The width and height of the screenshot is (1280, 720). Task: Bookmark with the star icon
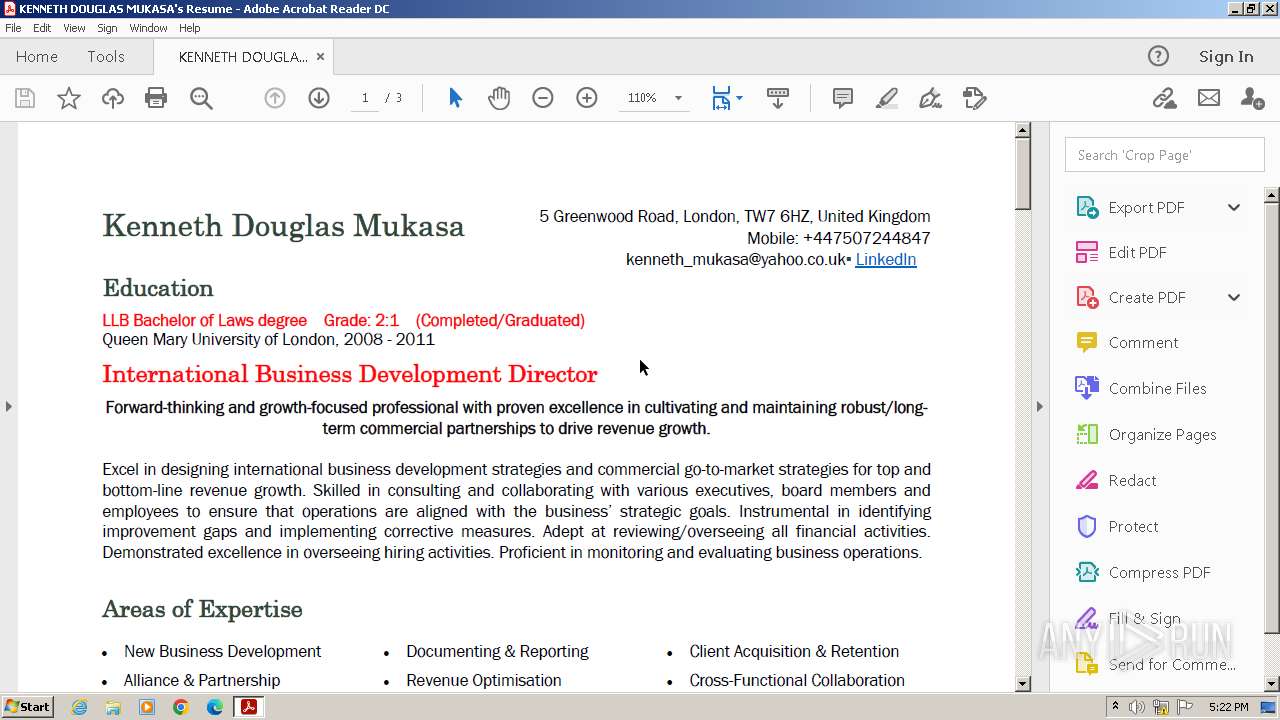[x=69, y=98]
